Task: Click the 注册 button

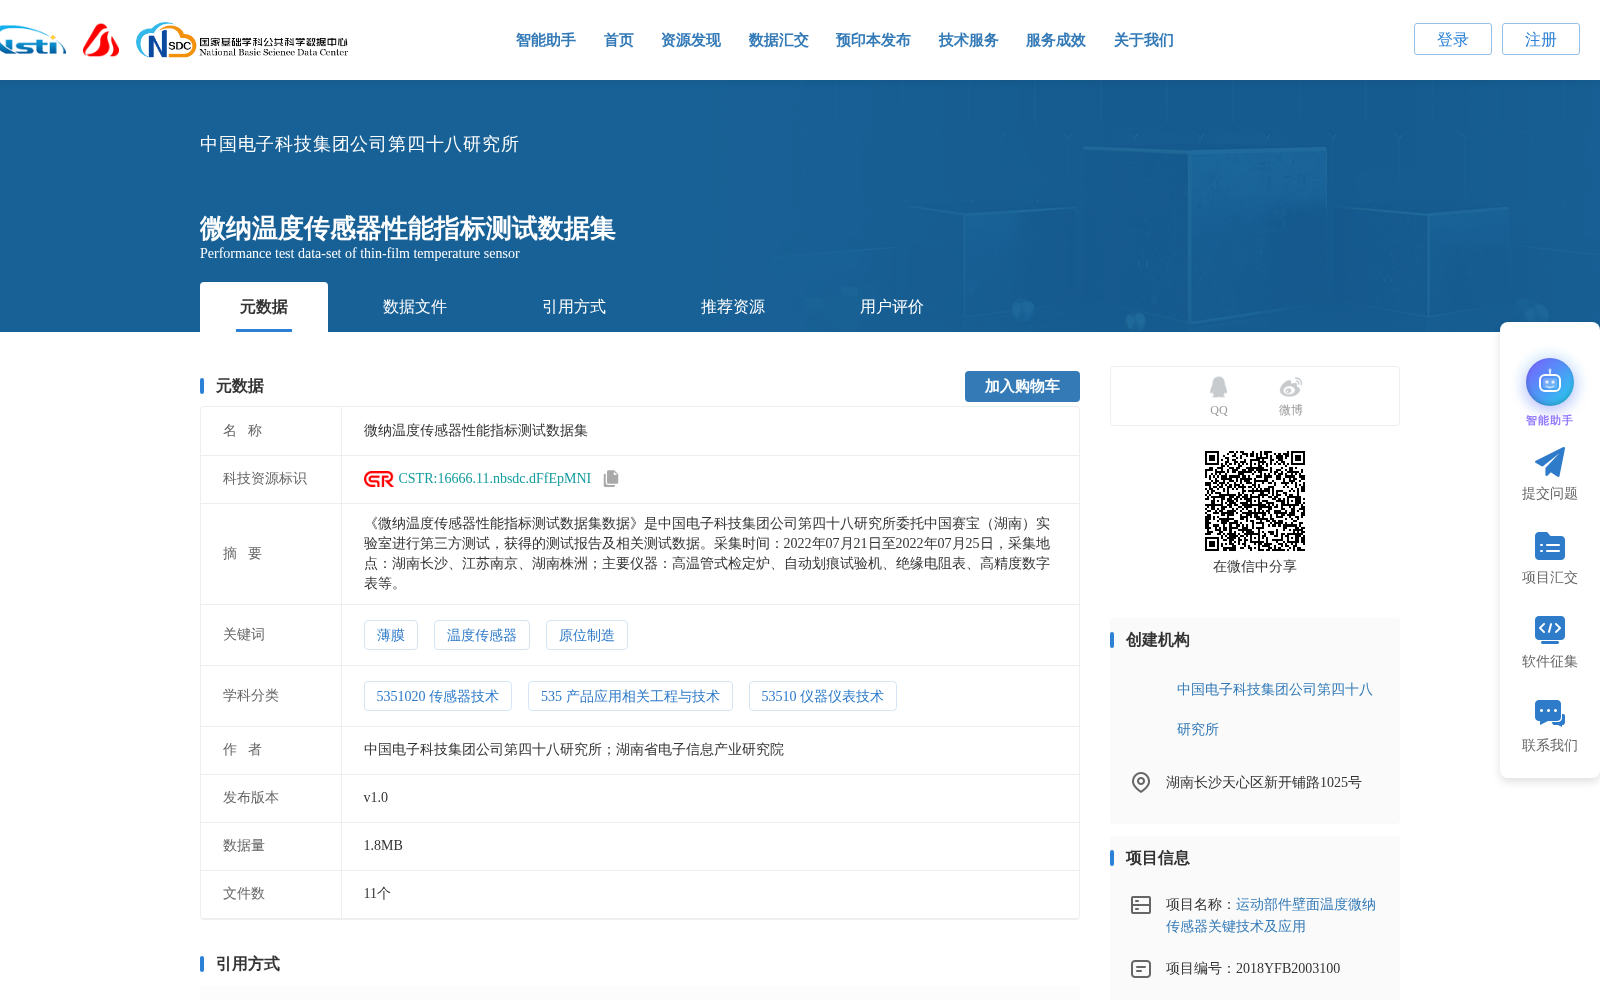Action: coord(1541,39)
